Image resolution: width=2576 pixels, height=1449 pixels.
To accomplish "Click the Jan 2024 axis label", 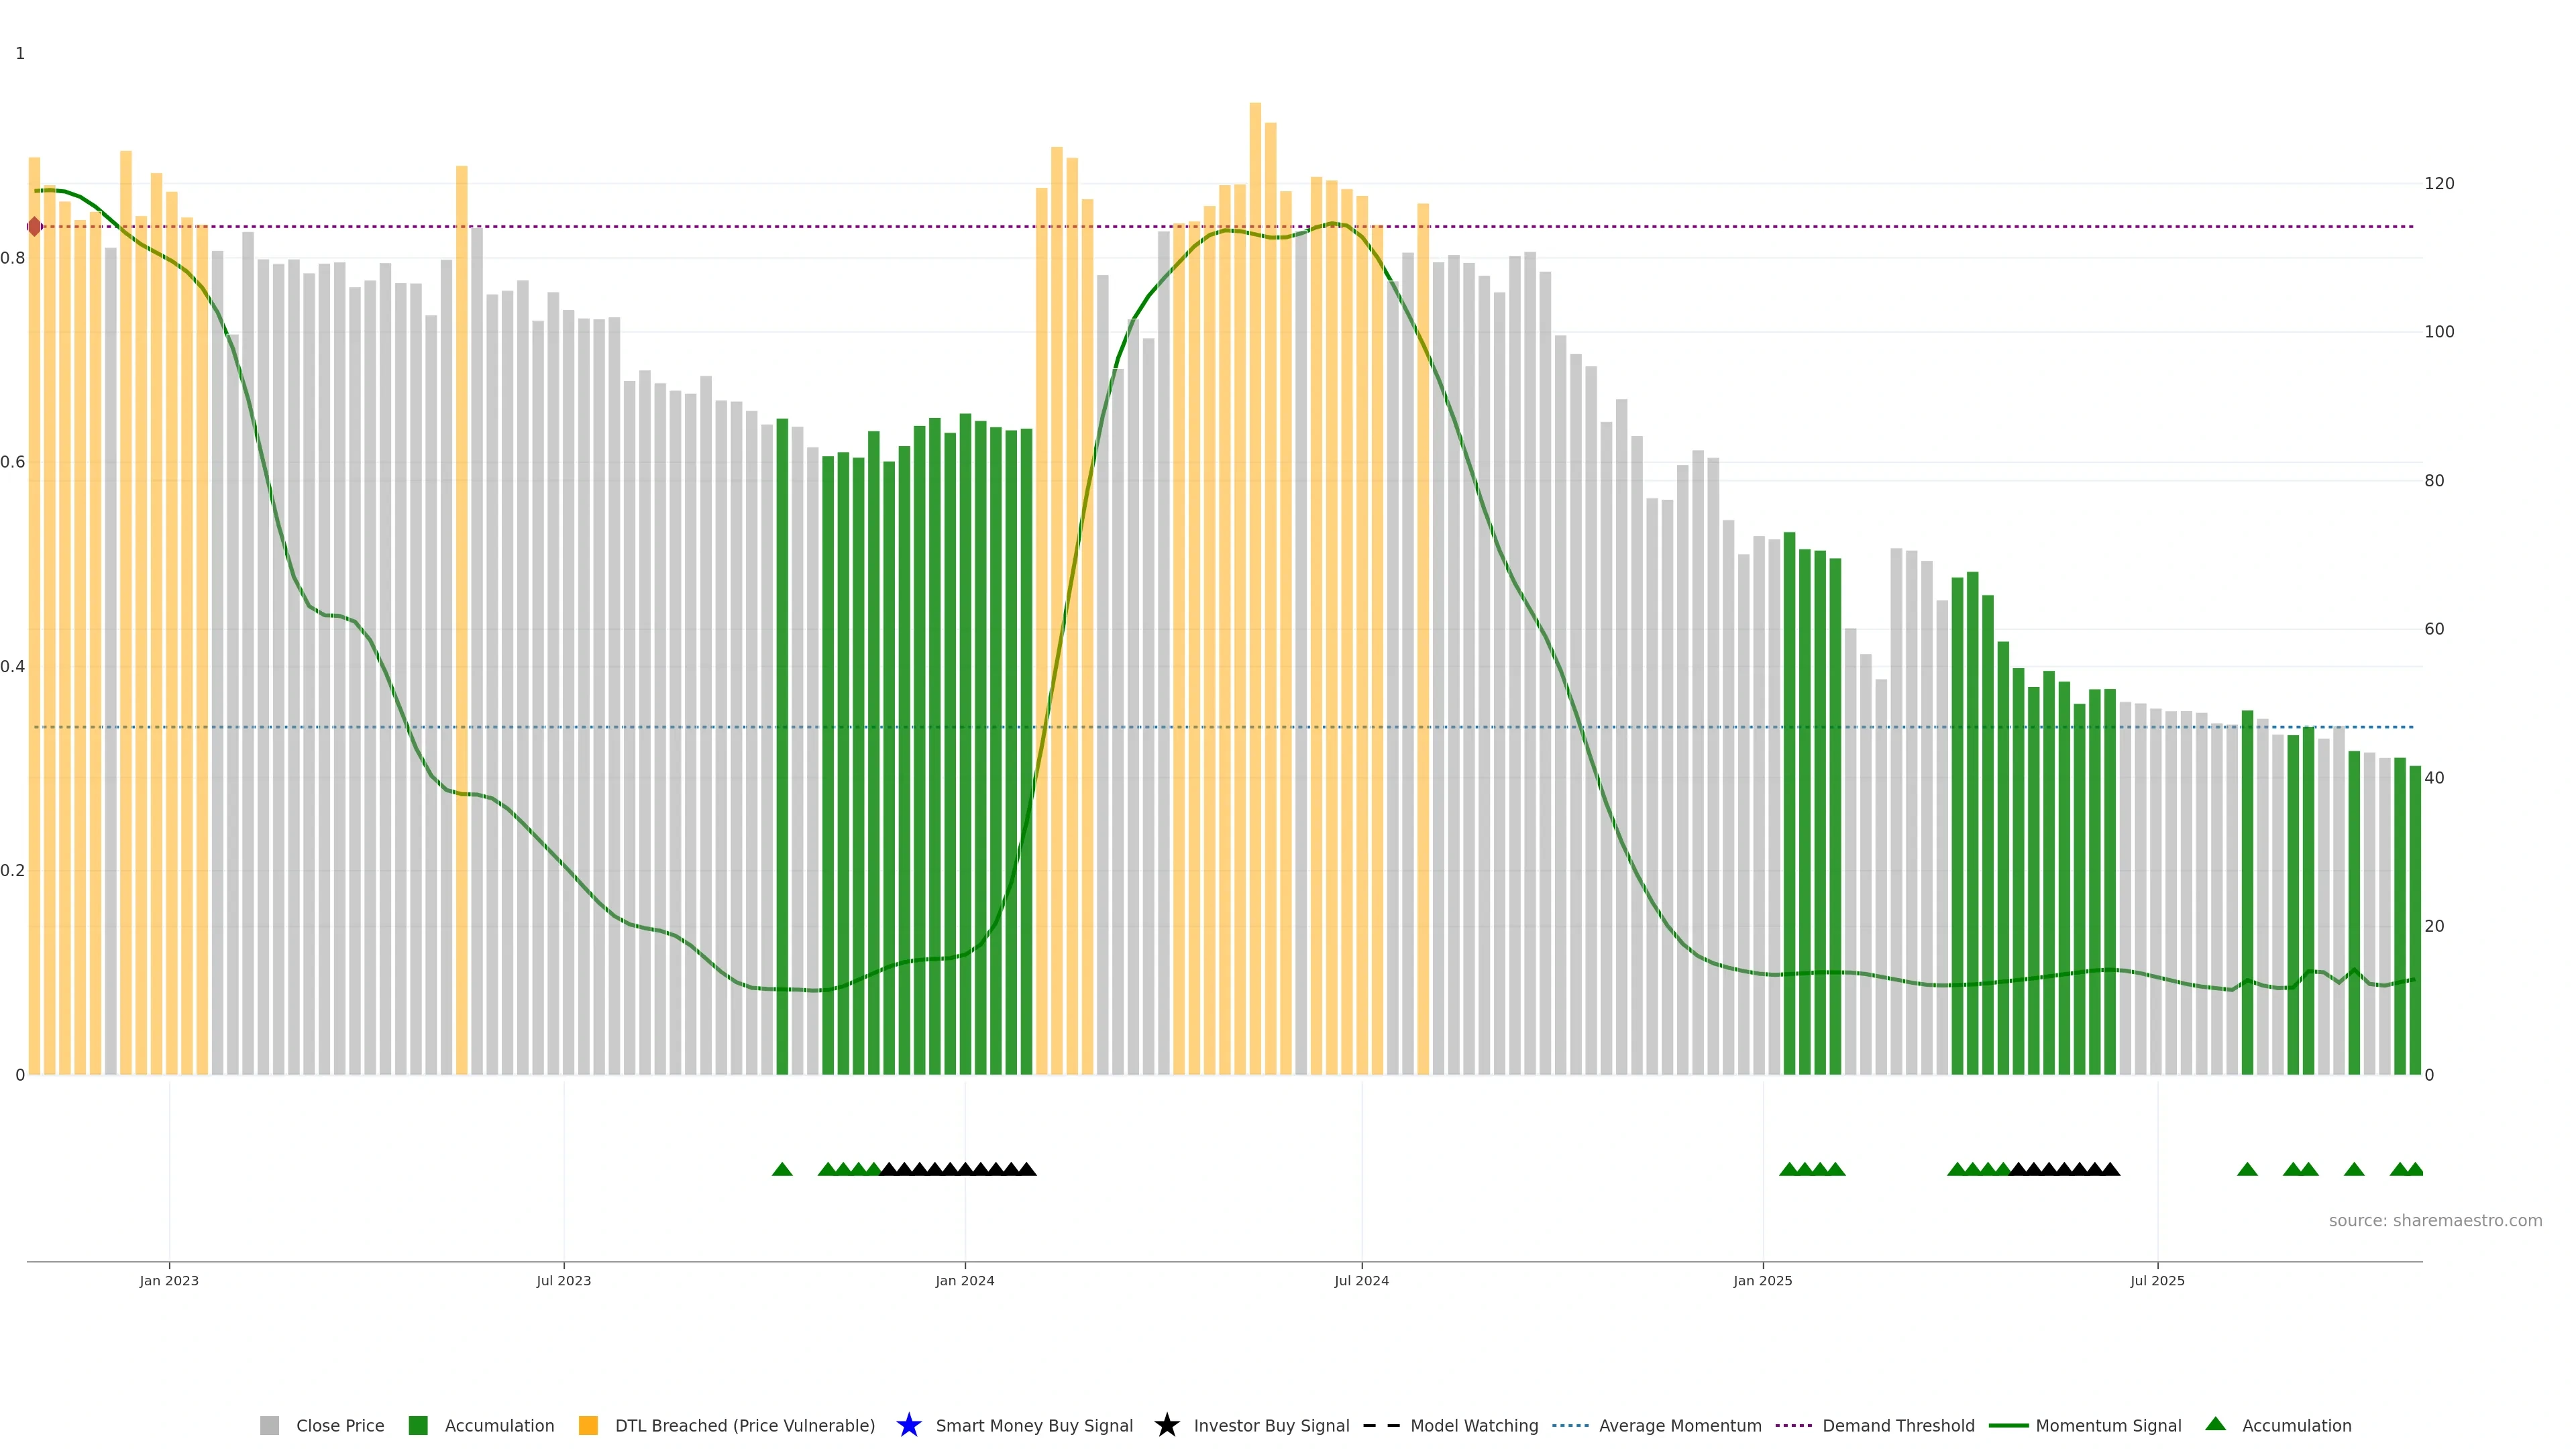I will click(964, 1281).
